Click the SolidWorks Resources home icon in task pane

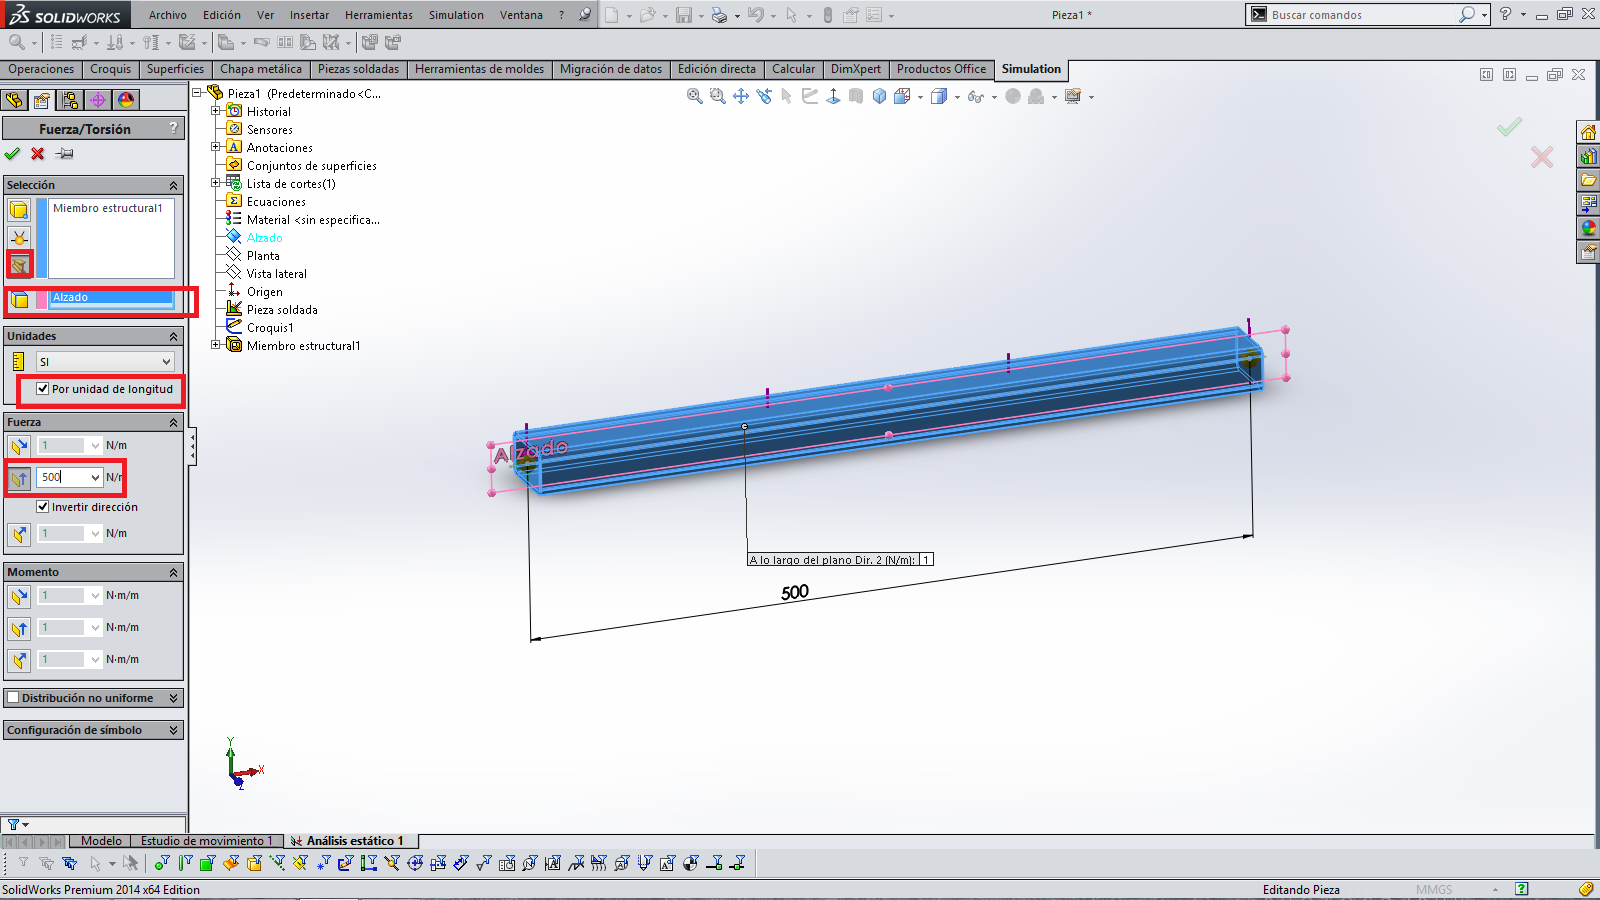coord(1588,133)
